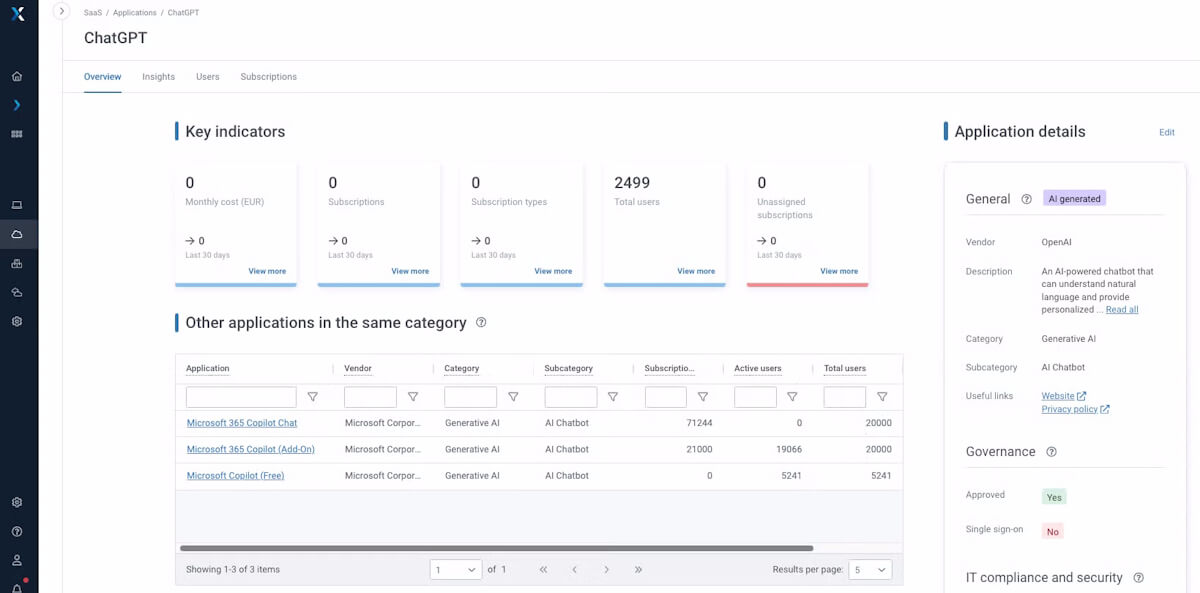Image resolution: width=1200 pixels, height=593 pixels.
Task: Click View more on Total users card
Action: click(696, 271)
